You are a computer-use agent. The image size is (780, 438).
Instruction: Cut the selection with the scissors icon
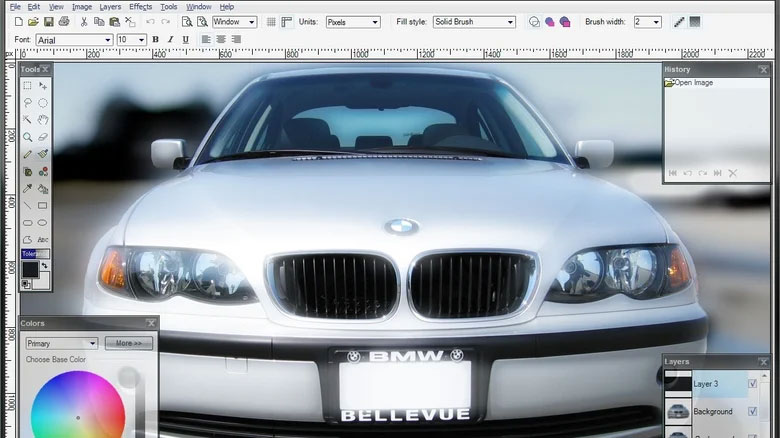tap(84, 22)
